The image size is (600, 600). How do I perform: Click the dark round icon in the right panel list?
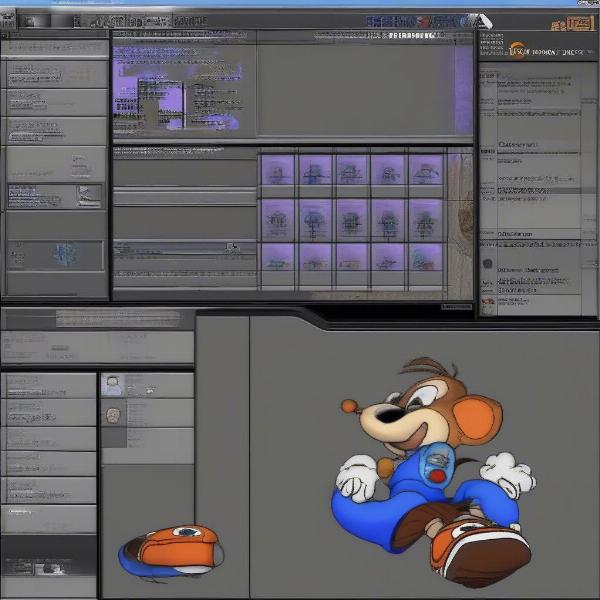(x=487, y=263)
